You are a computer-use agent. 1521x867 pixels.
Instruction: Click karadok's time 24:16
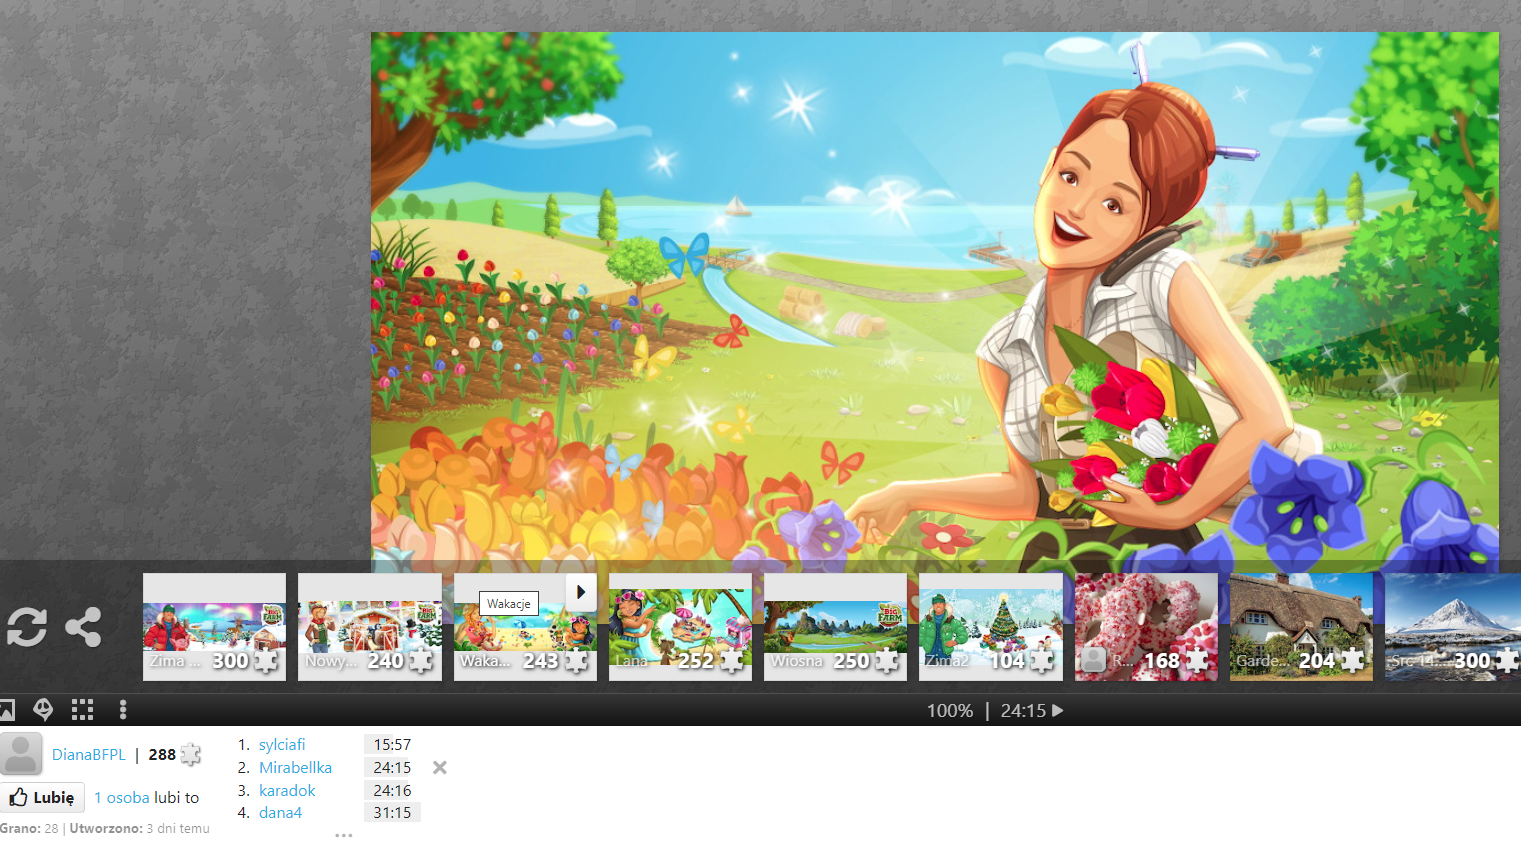tap(392, 791)
